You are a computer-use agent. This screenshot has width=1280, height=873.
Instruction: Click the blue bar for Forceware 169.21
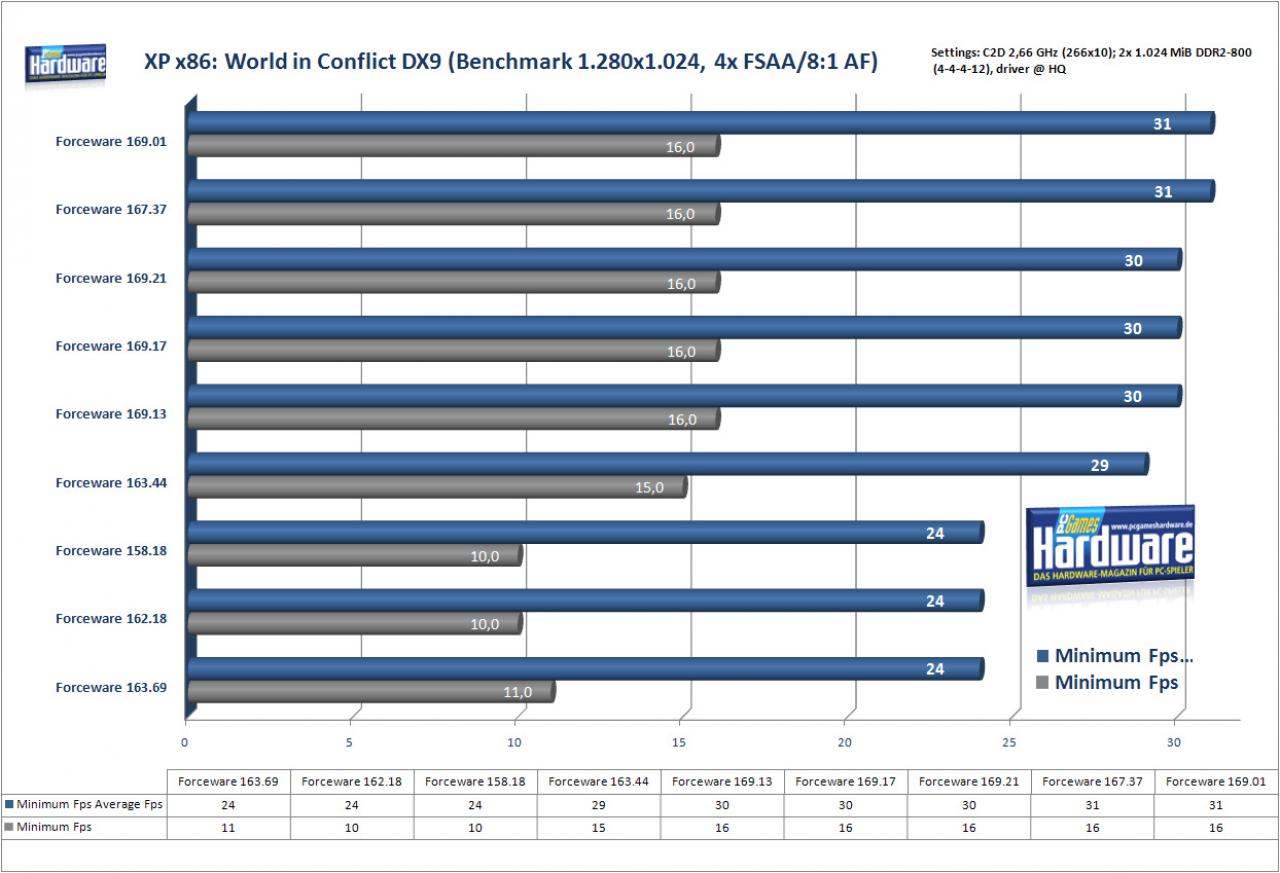coord(685,260)
